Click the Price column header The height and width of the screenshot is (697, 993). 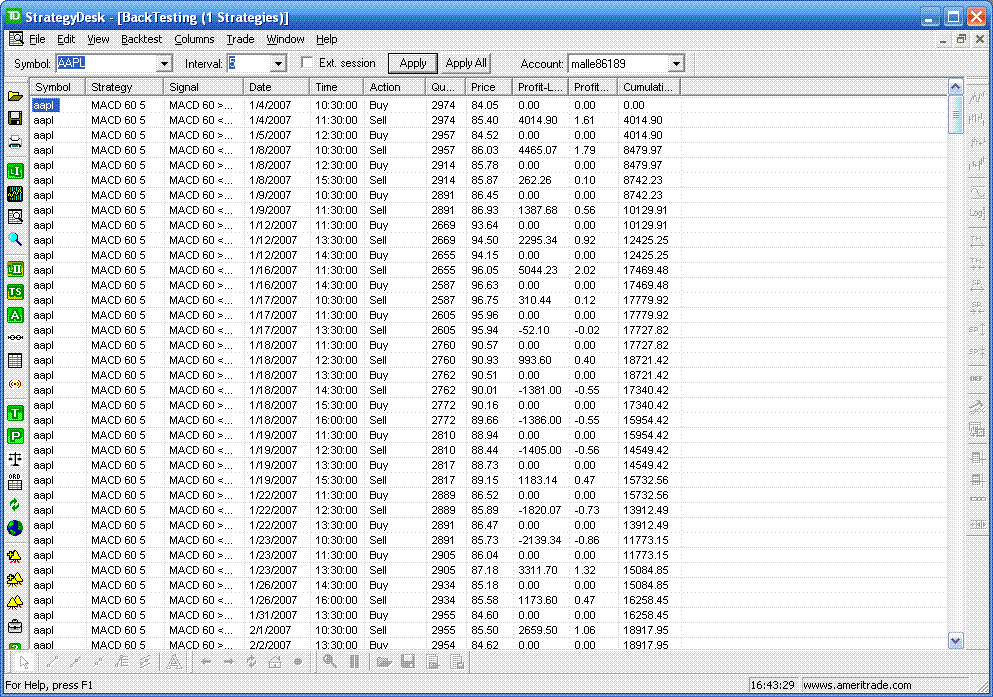coord(489,87)
